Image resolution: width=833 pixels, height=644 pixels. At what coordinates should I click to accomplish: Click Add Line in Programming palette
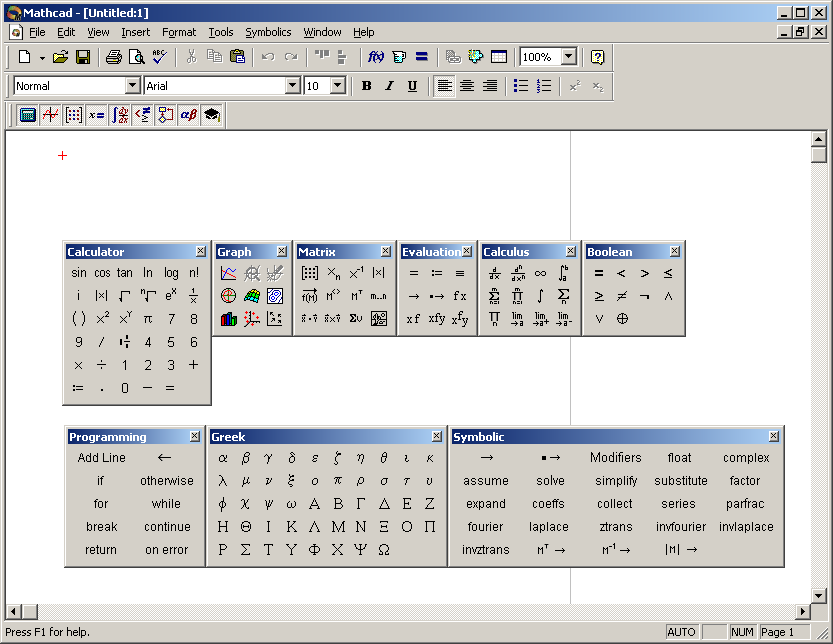pos(101,457)
